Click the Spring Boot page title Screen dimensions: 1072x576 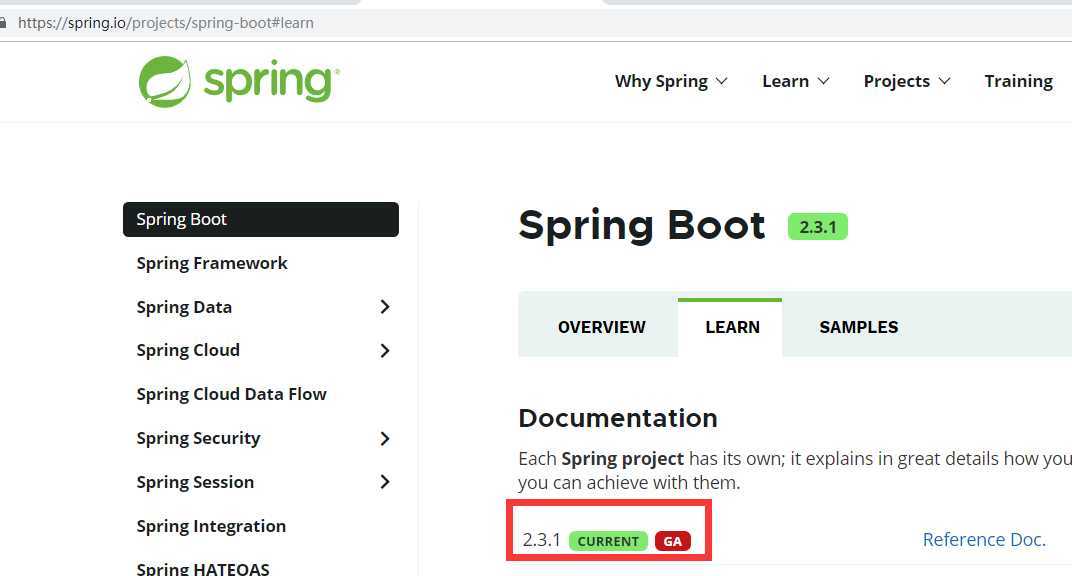641,225
